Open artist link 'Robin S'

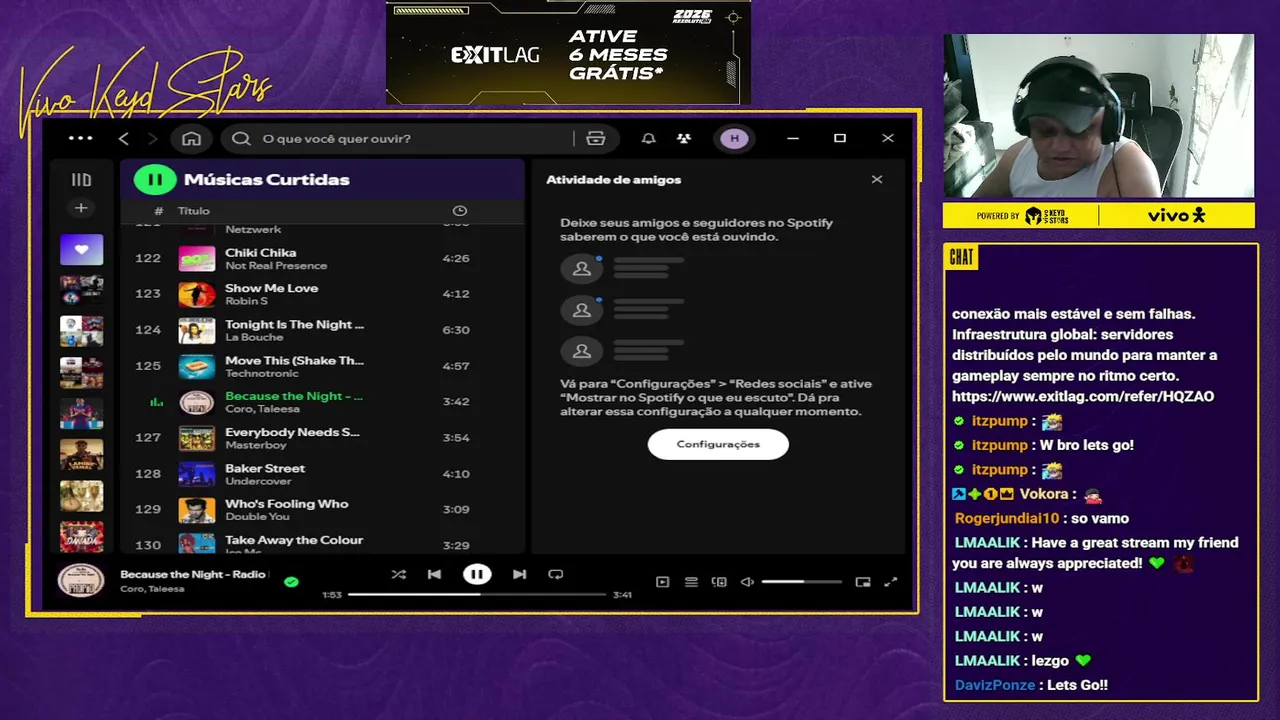point(246,301)
